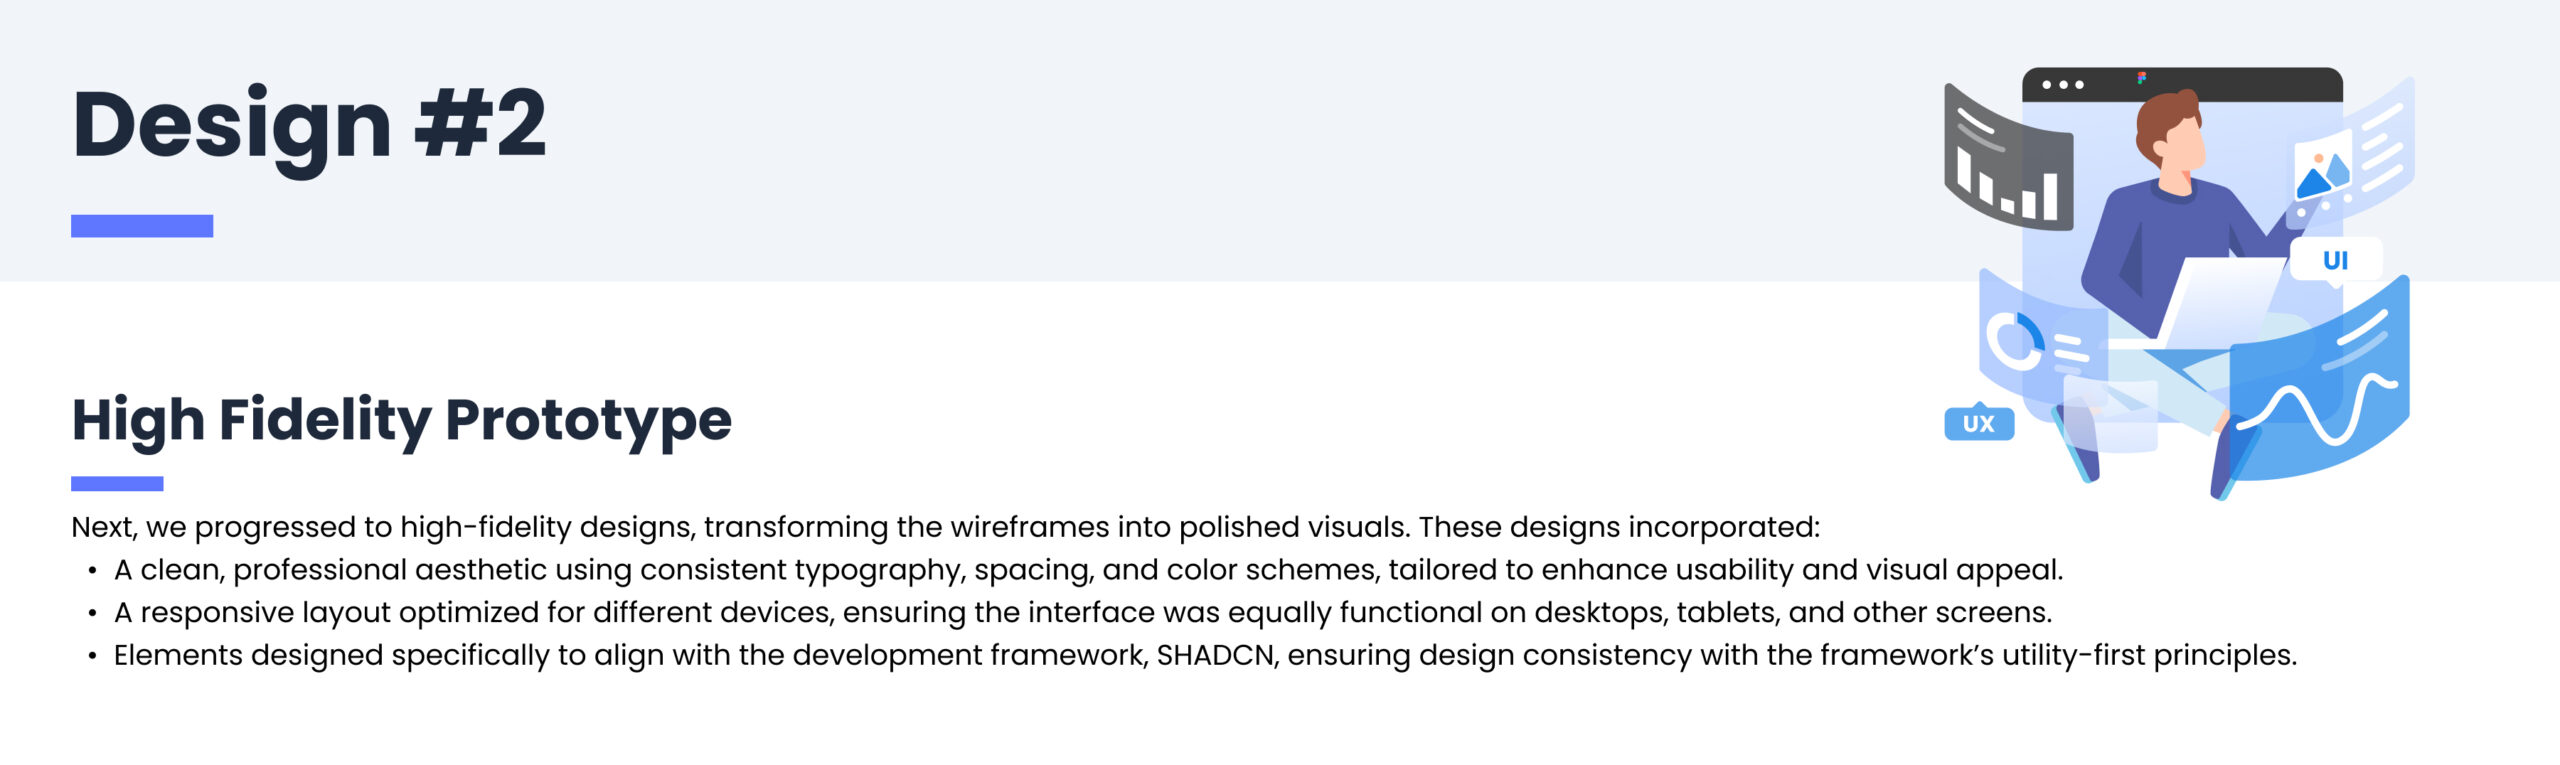Click the dark bar chart panel
2560x765 pixels.
[2006, 165]
